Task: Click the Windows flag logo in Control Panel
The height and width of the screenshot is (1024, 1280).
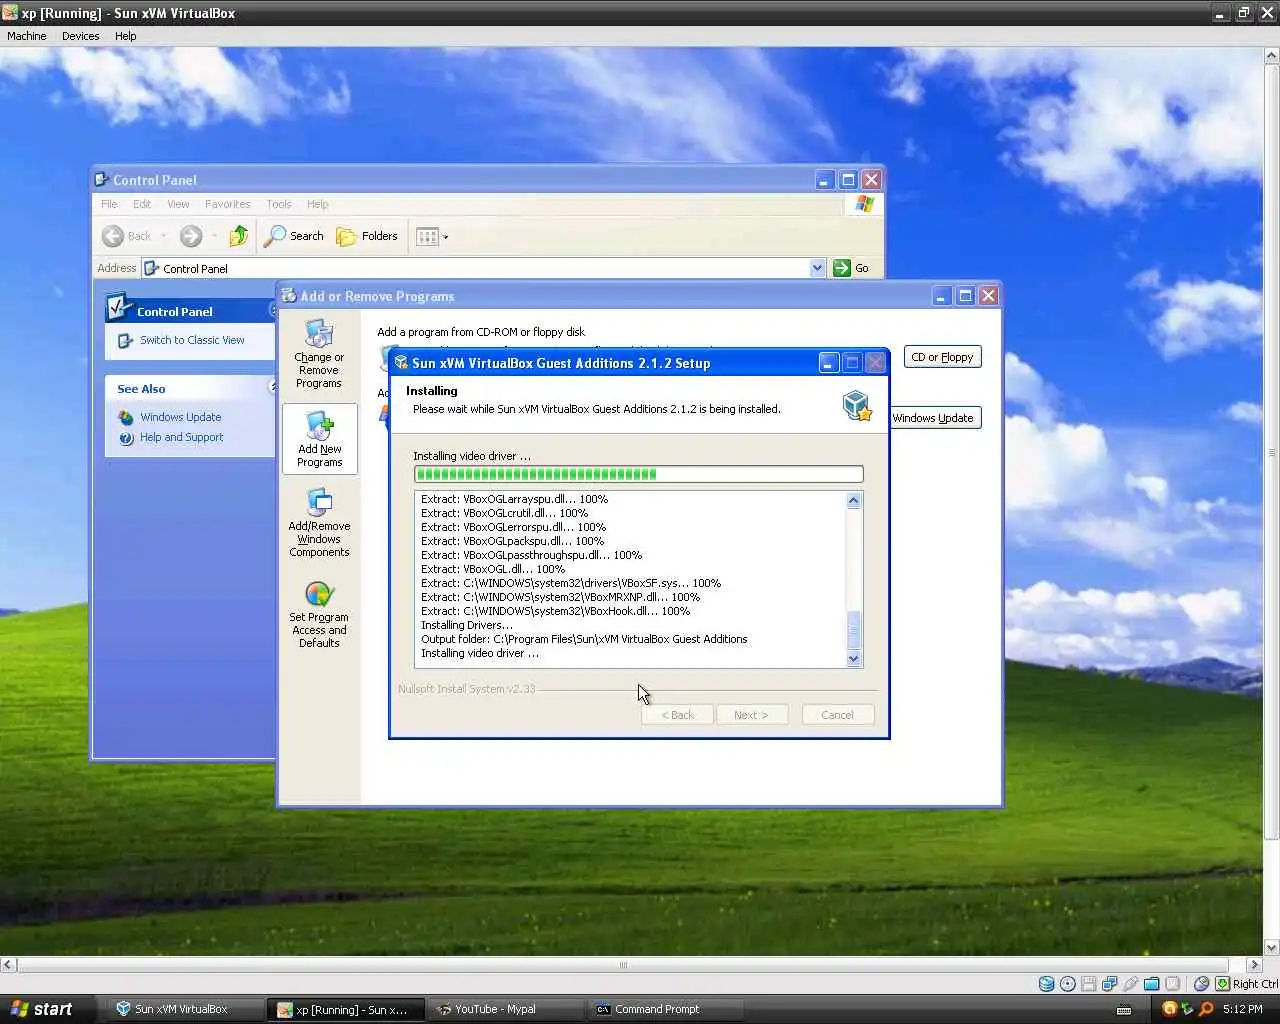Action: (865, 204)
